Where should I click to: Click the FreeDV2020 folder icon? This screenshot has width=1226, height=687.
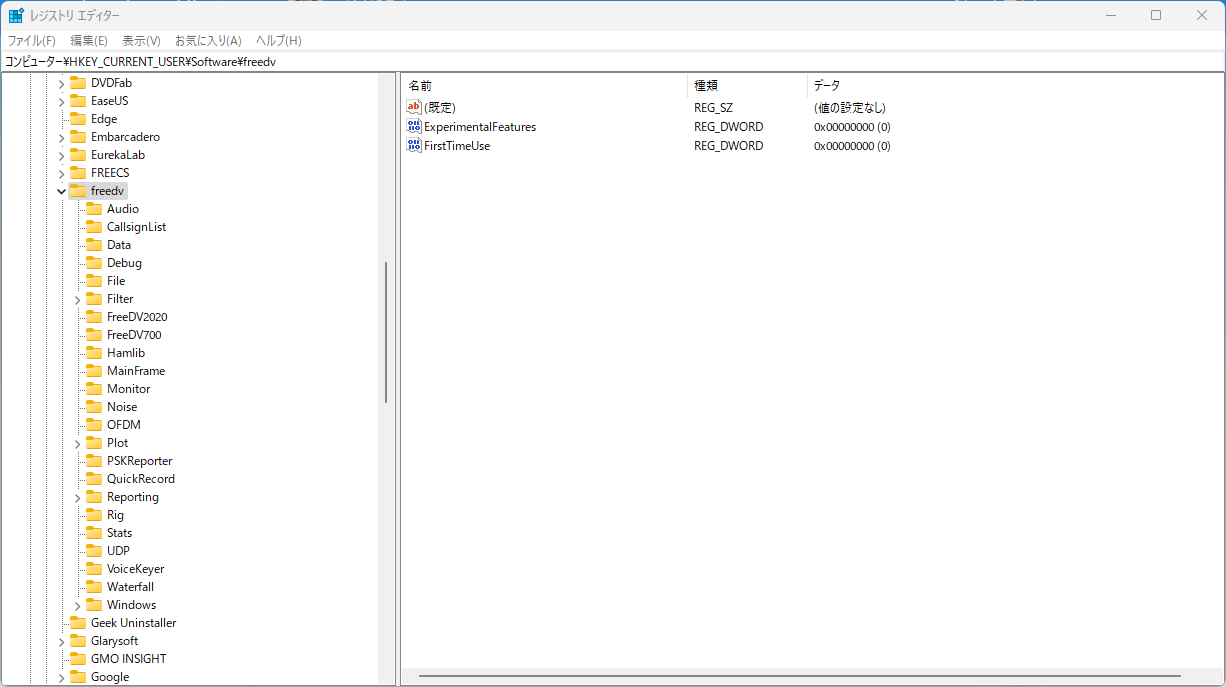coord(94,317)
